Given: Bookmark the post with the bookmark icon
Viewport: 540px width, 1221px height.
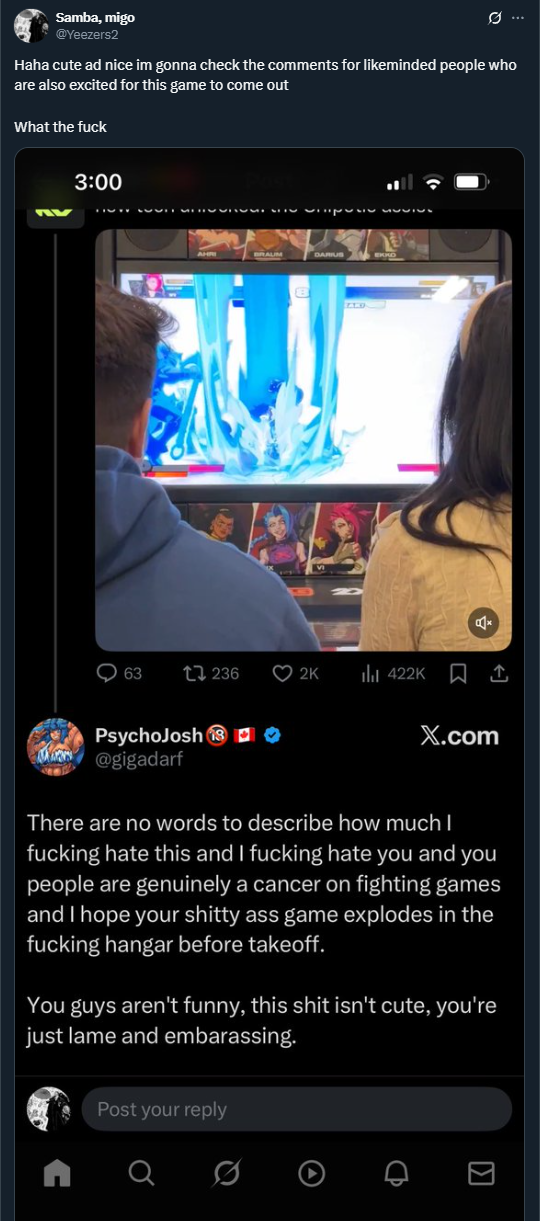Looking at the screenshot, I should coord(458,674).
